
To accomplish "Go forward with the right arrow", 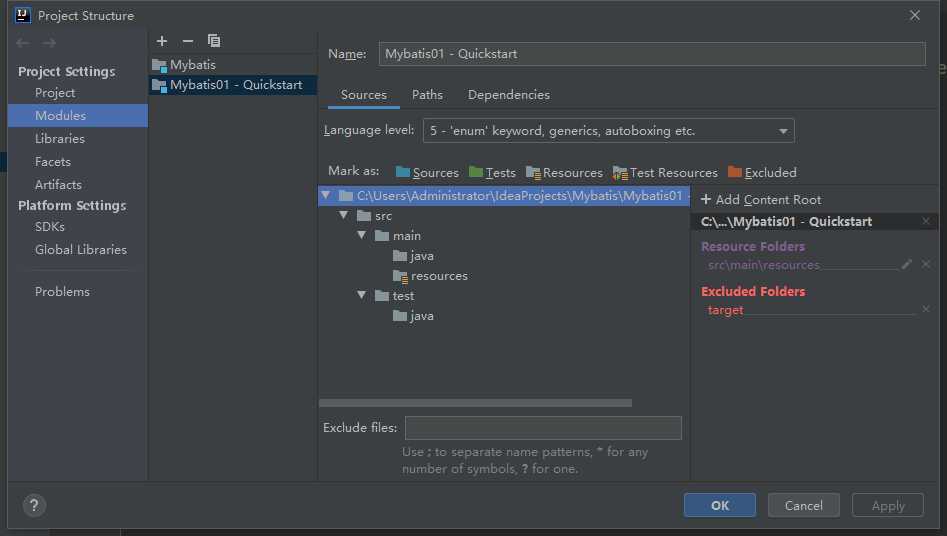I will pyautogui.click(x=50, y=43).
